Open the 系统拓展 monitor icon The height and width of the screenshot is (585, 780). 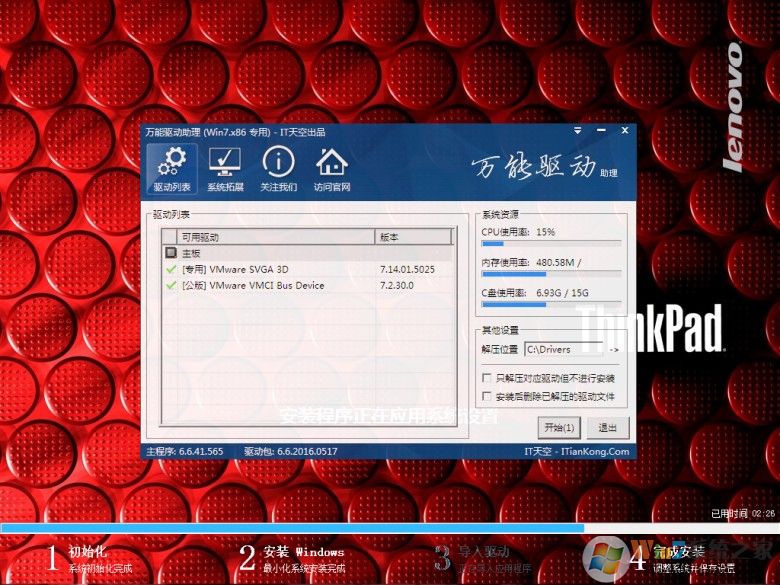pos(224,168)
